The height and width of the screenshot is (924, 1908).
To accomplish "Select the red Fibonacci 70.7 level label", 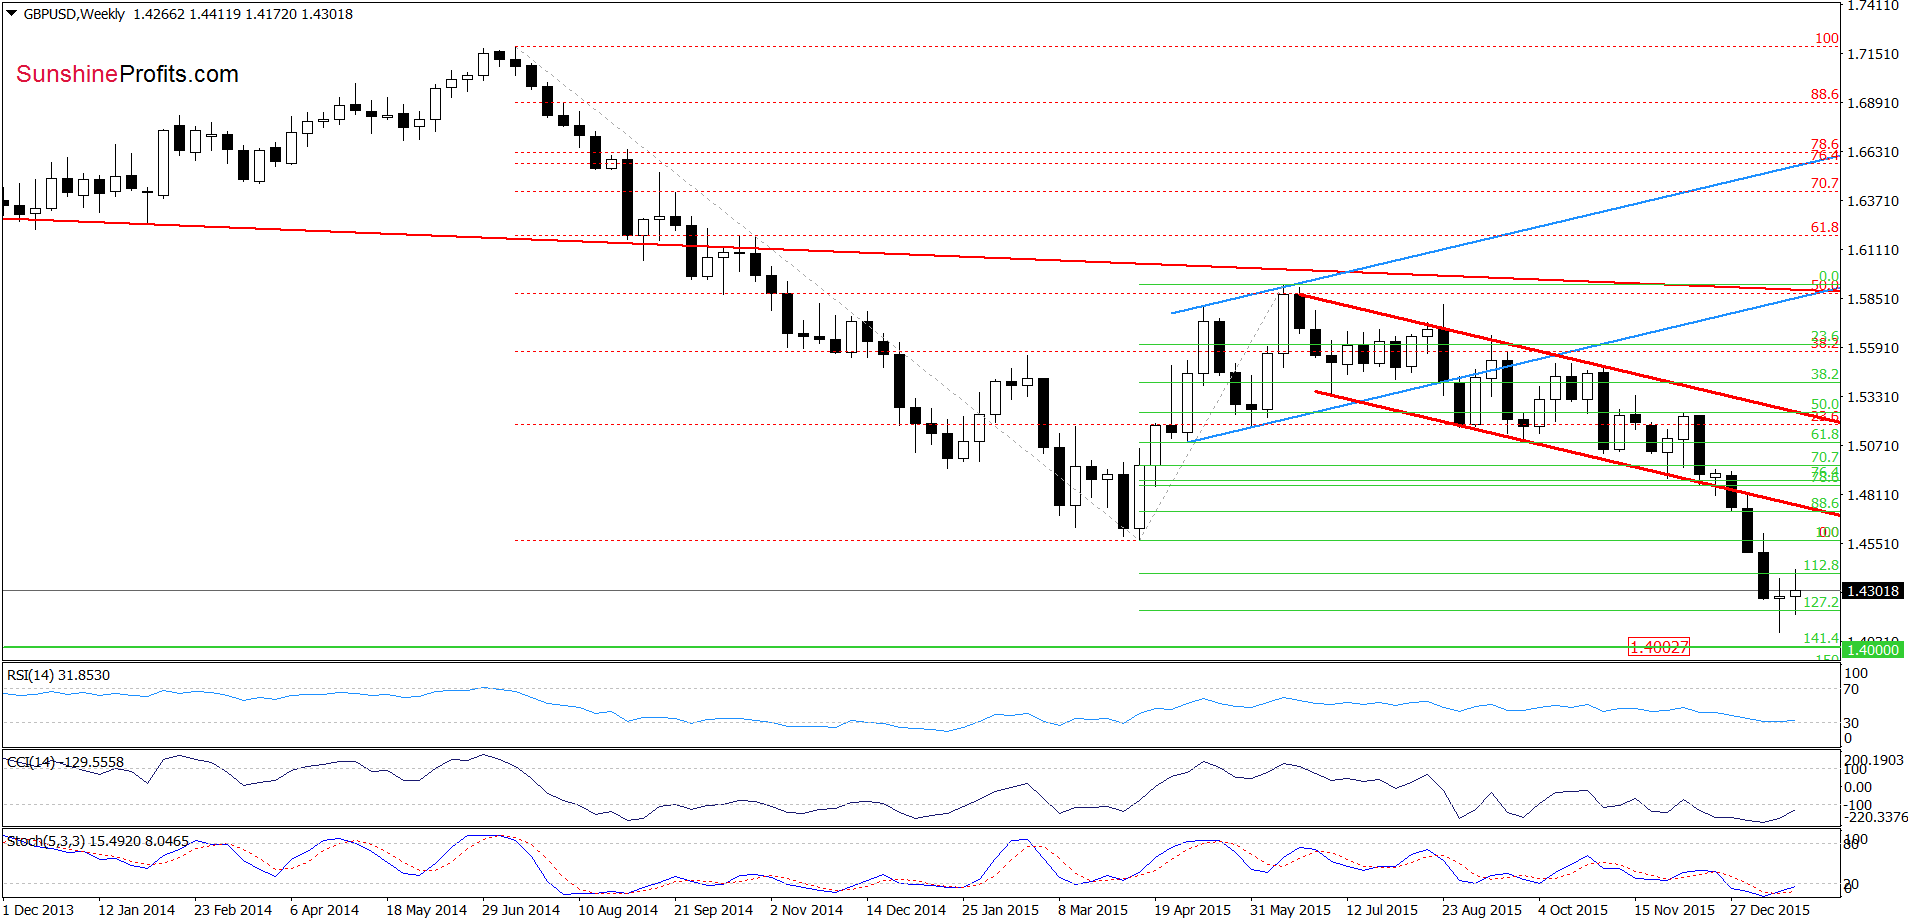I will point(1824,183).
